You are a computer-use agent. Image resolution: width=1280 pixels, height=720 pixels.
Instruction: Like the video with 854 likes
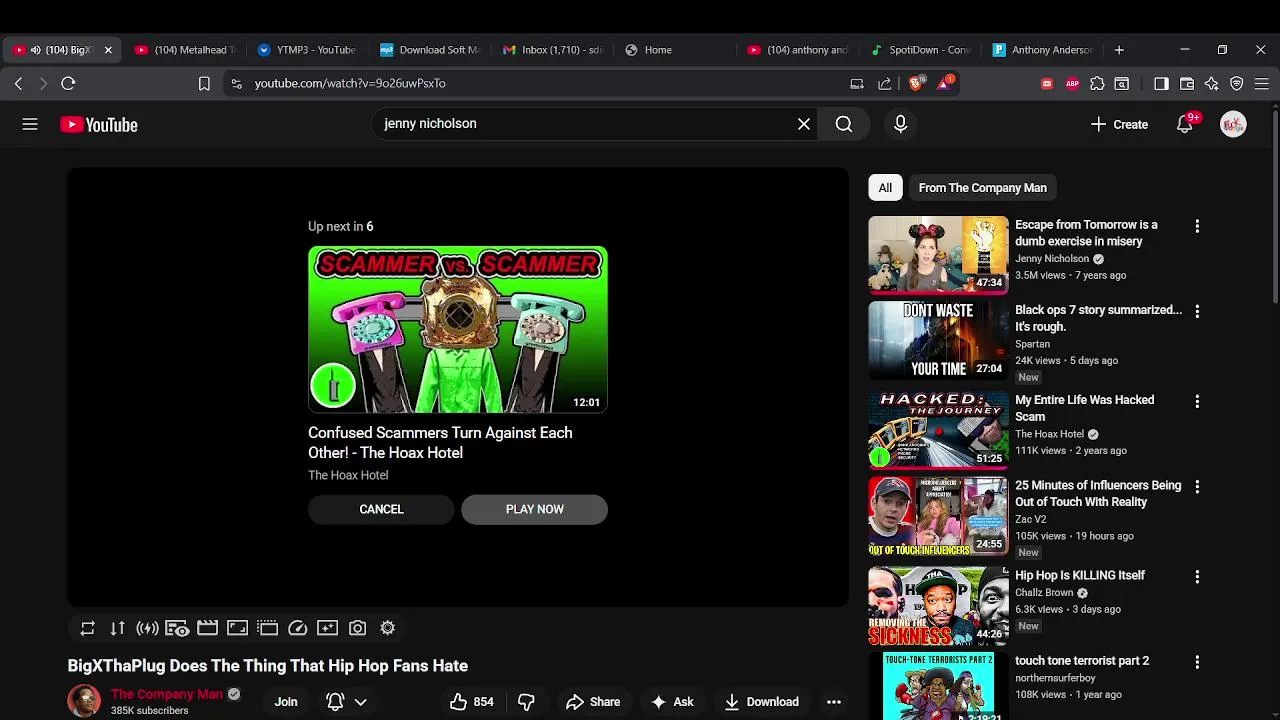[471, 702]
